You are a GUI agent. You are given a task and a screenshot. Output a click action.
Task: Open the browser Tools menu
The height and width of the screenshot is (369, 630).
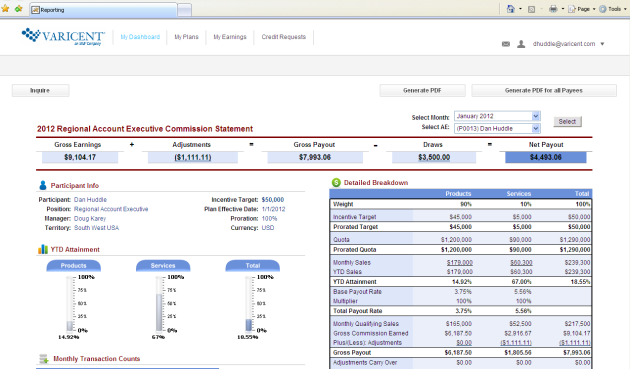click(x=613, y=9)
